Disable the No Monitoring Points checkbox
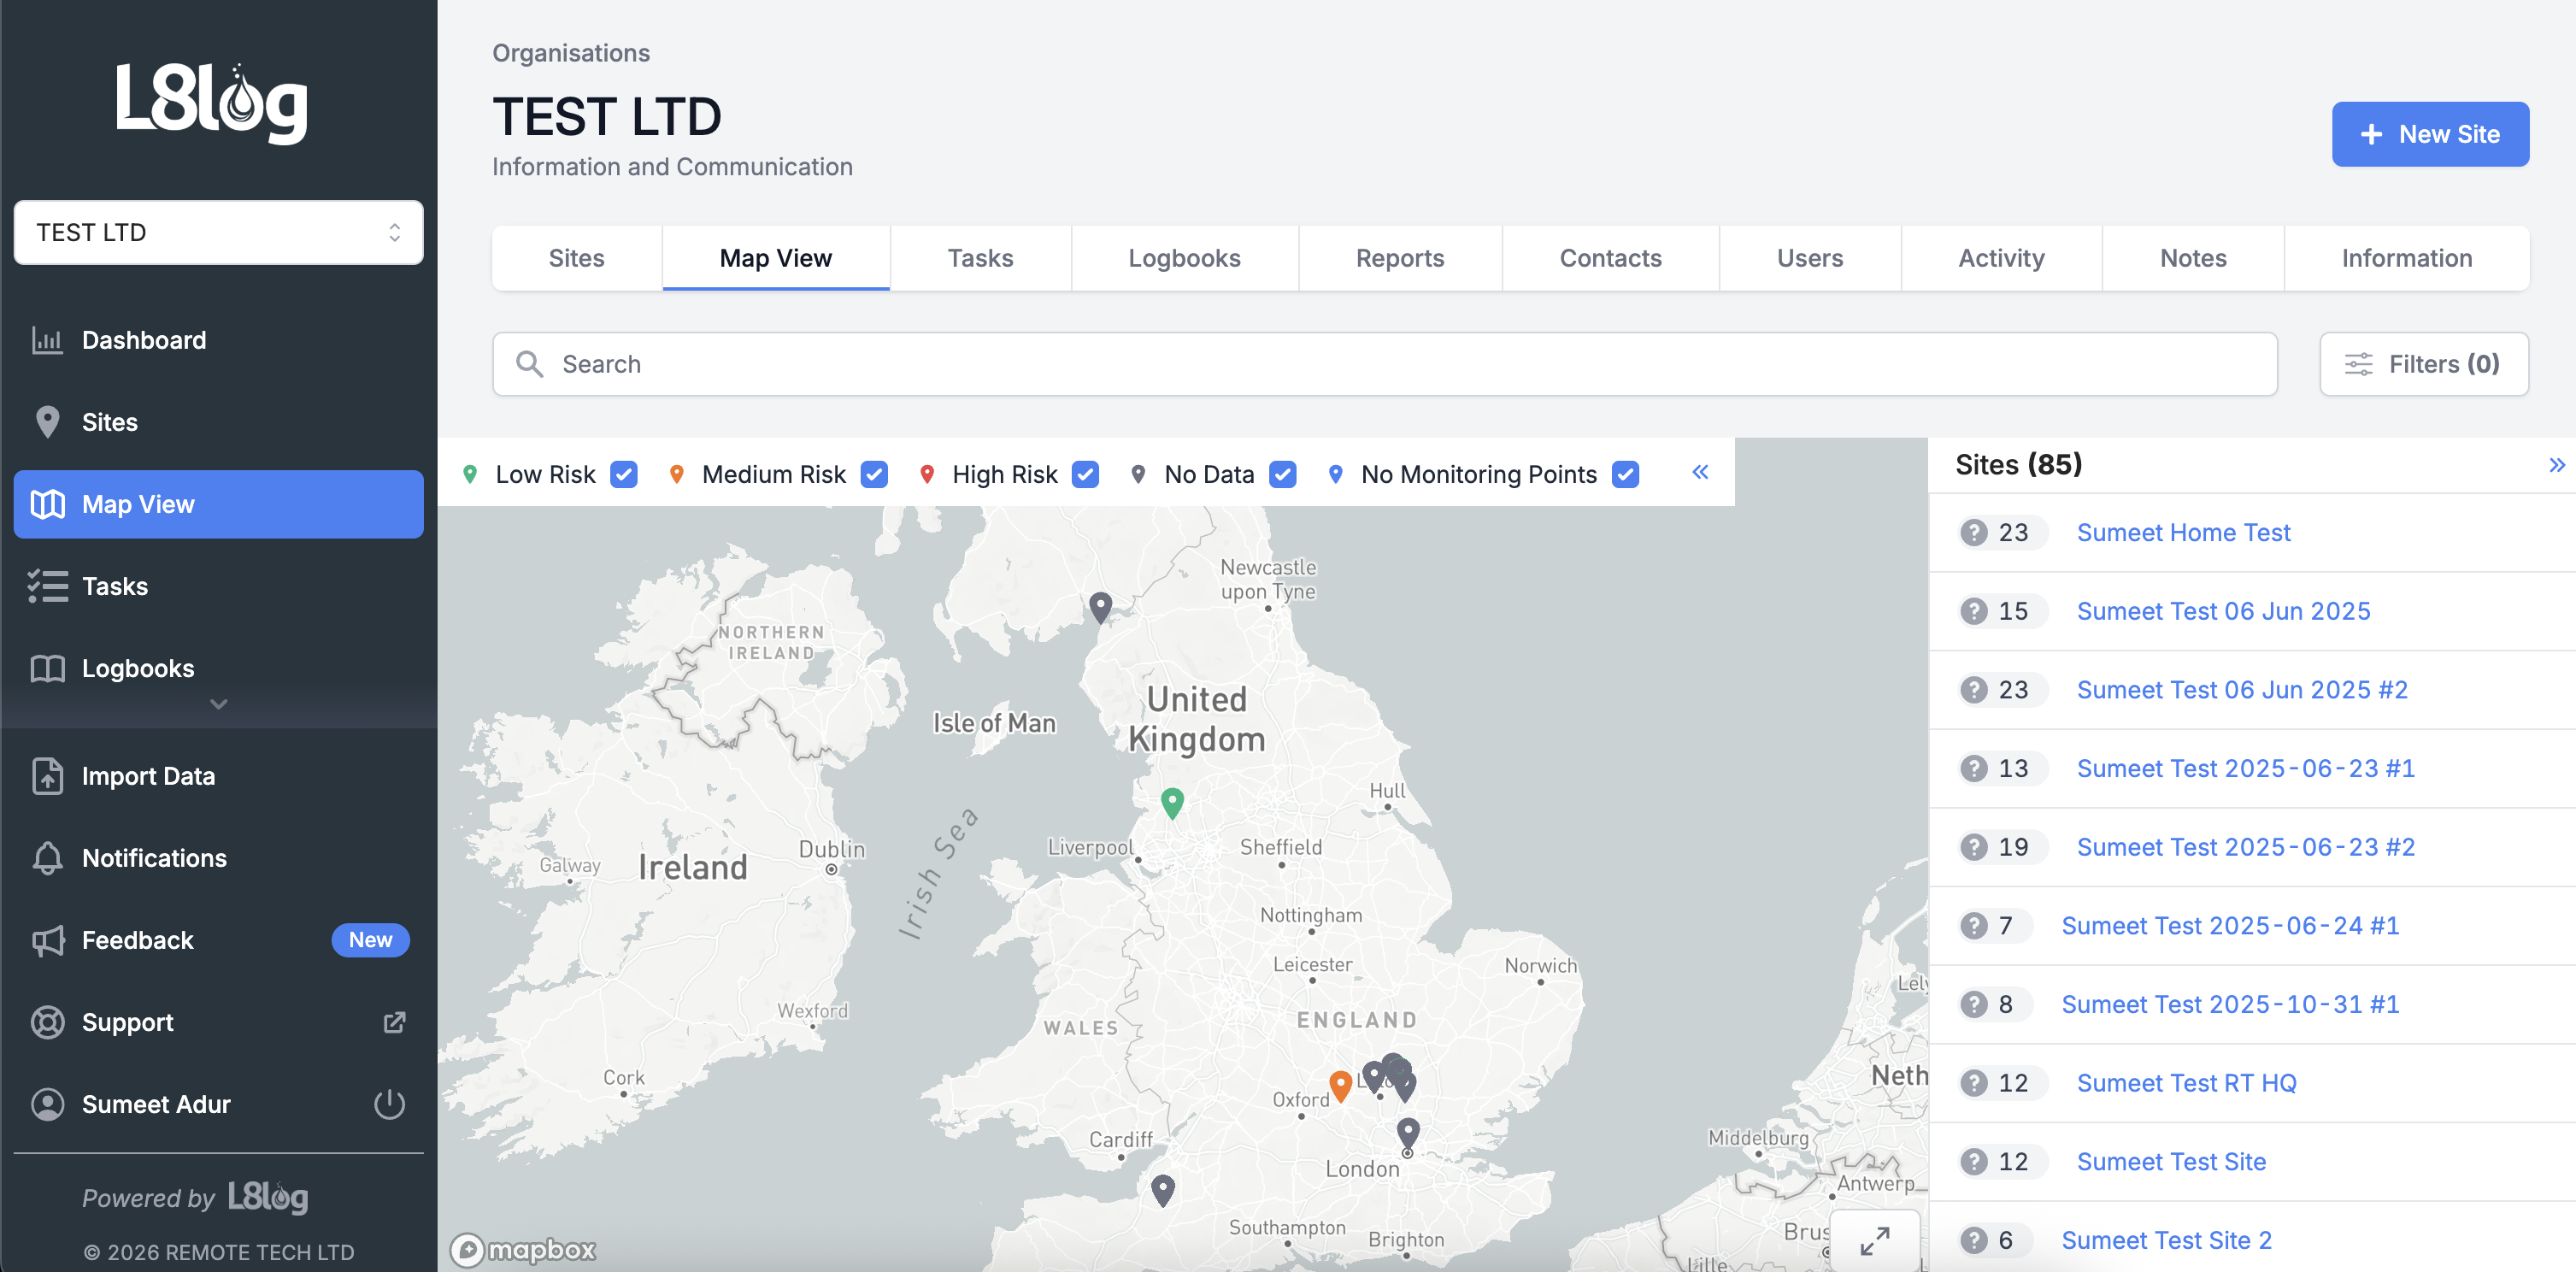The width and height of the screenshot is (2576, 1272). (x=1626, y=474)
